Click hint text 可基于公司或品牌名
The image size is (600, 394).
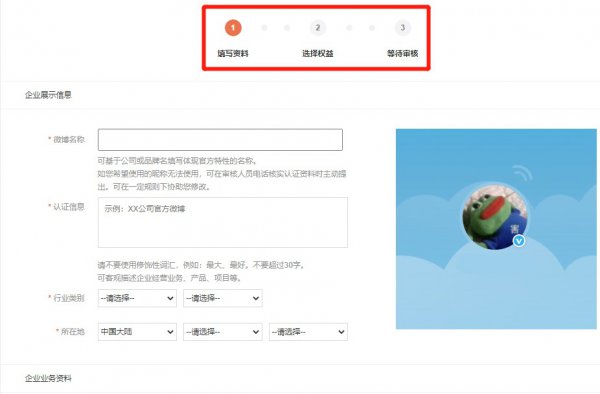tap(178, 161)
